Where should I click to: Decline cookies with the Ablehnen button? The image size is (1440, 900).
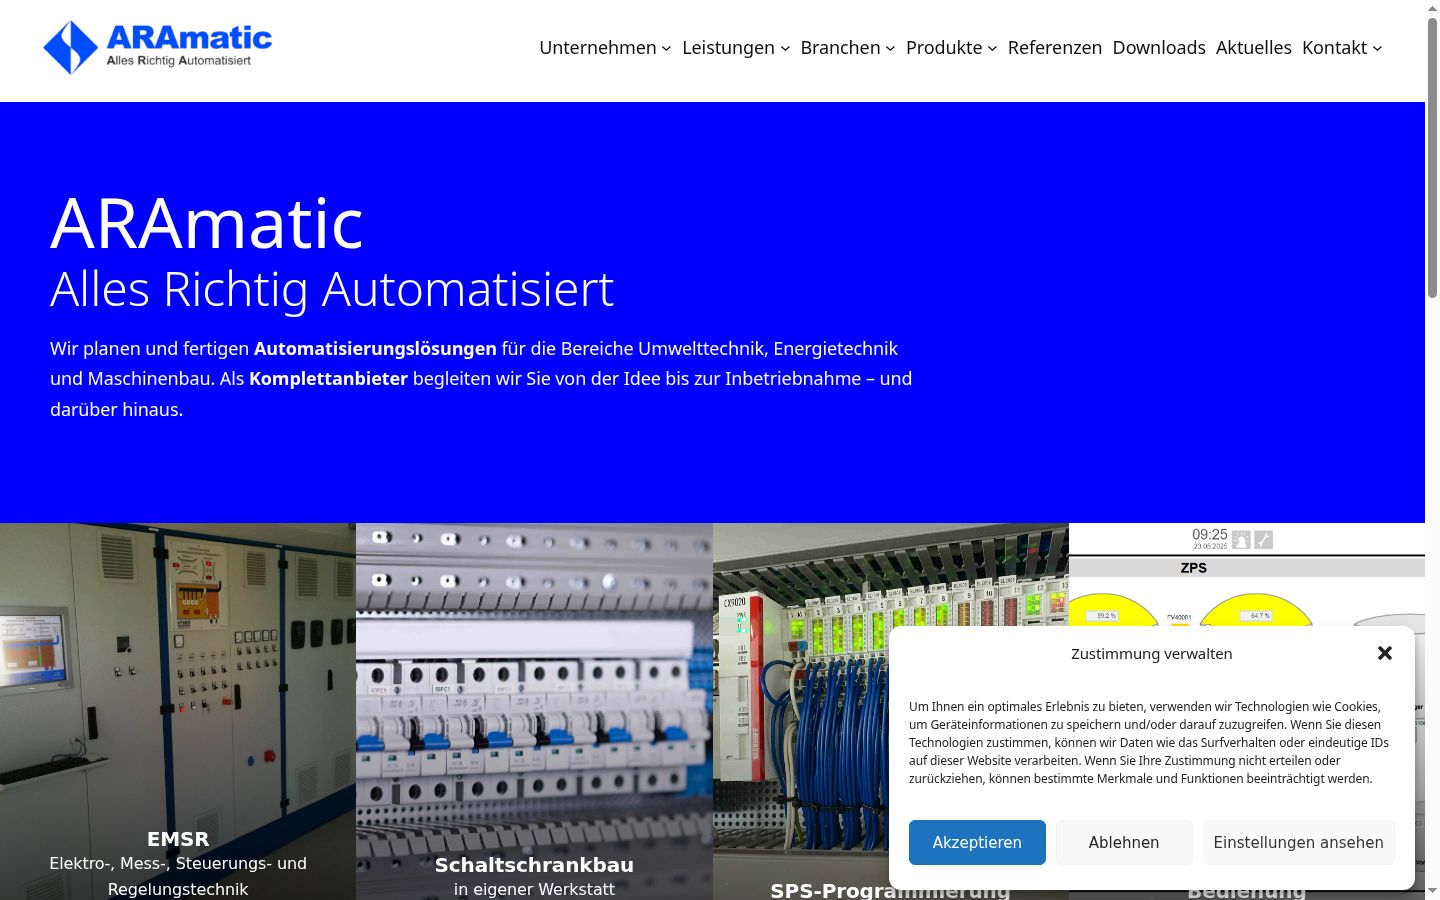tap(1124, 842)
